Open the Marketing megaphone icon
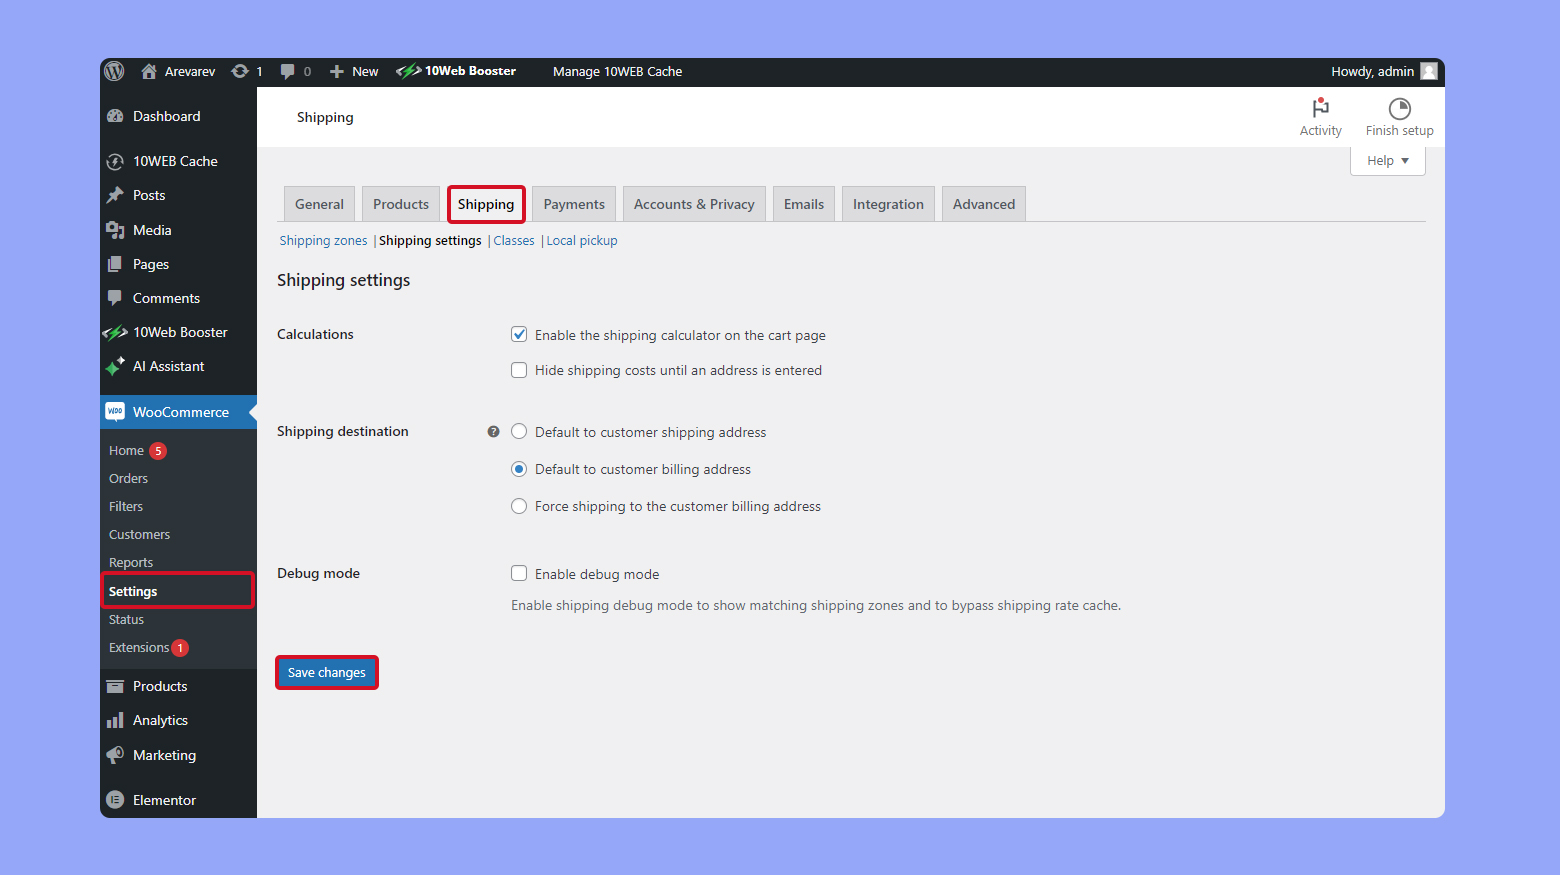Image resolution: width=1560 pixels, height=875 pixels. coord(115,755)
